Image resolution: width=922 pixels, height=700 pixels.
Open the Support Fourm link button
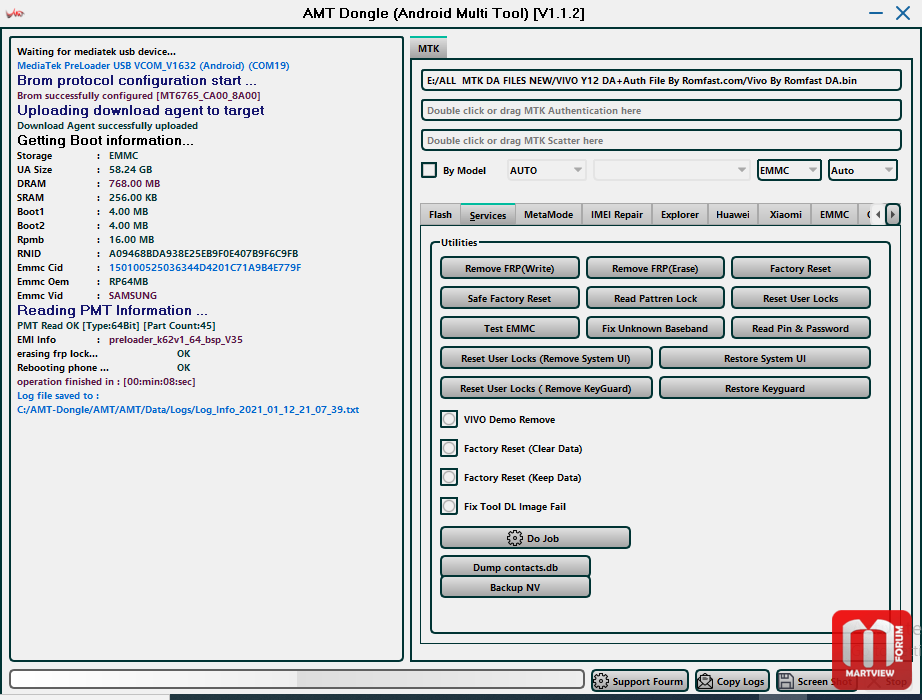pos(640,681)
